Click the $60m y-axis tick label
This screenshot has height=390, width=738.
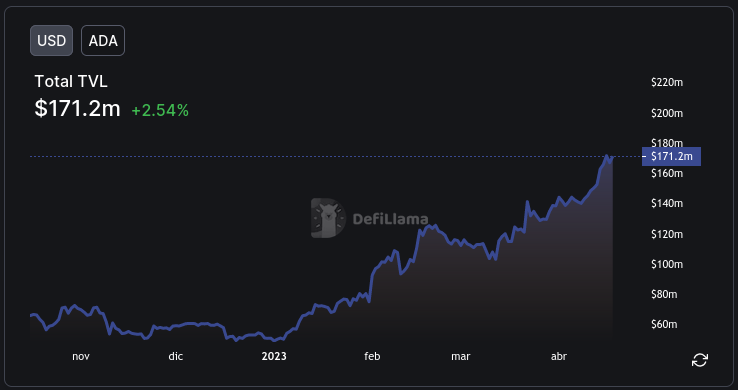click(664, 324)
